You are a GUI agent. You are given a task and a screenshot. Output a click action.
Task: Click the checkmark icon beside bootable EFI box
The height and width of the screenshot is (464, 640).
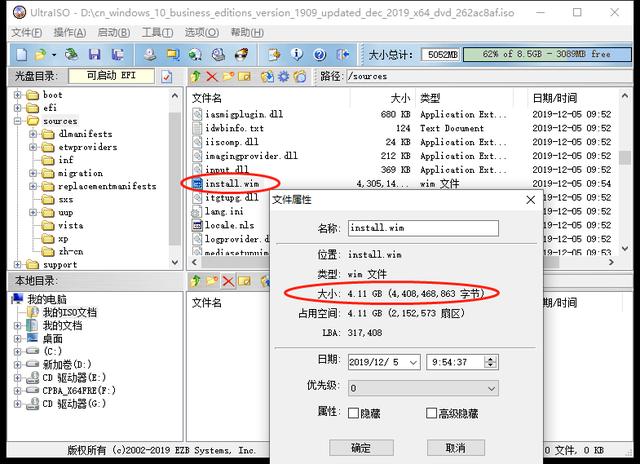click(167, 76)
